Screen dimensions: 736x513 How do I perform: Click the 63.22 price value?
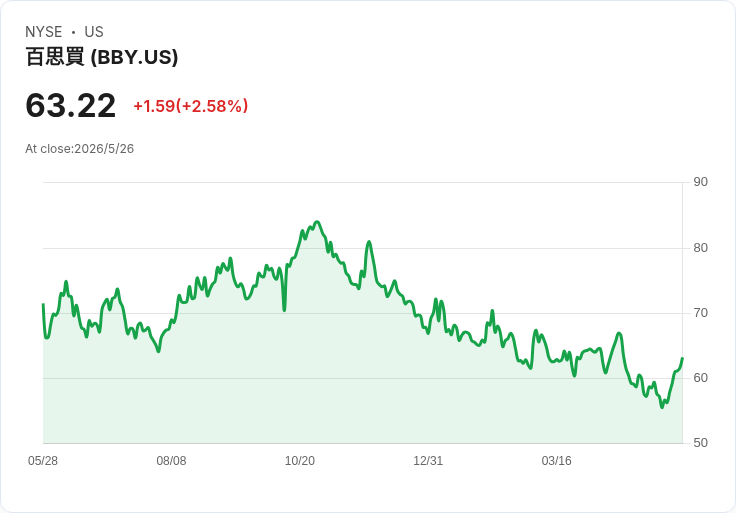point(70,105)
